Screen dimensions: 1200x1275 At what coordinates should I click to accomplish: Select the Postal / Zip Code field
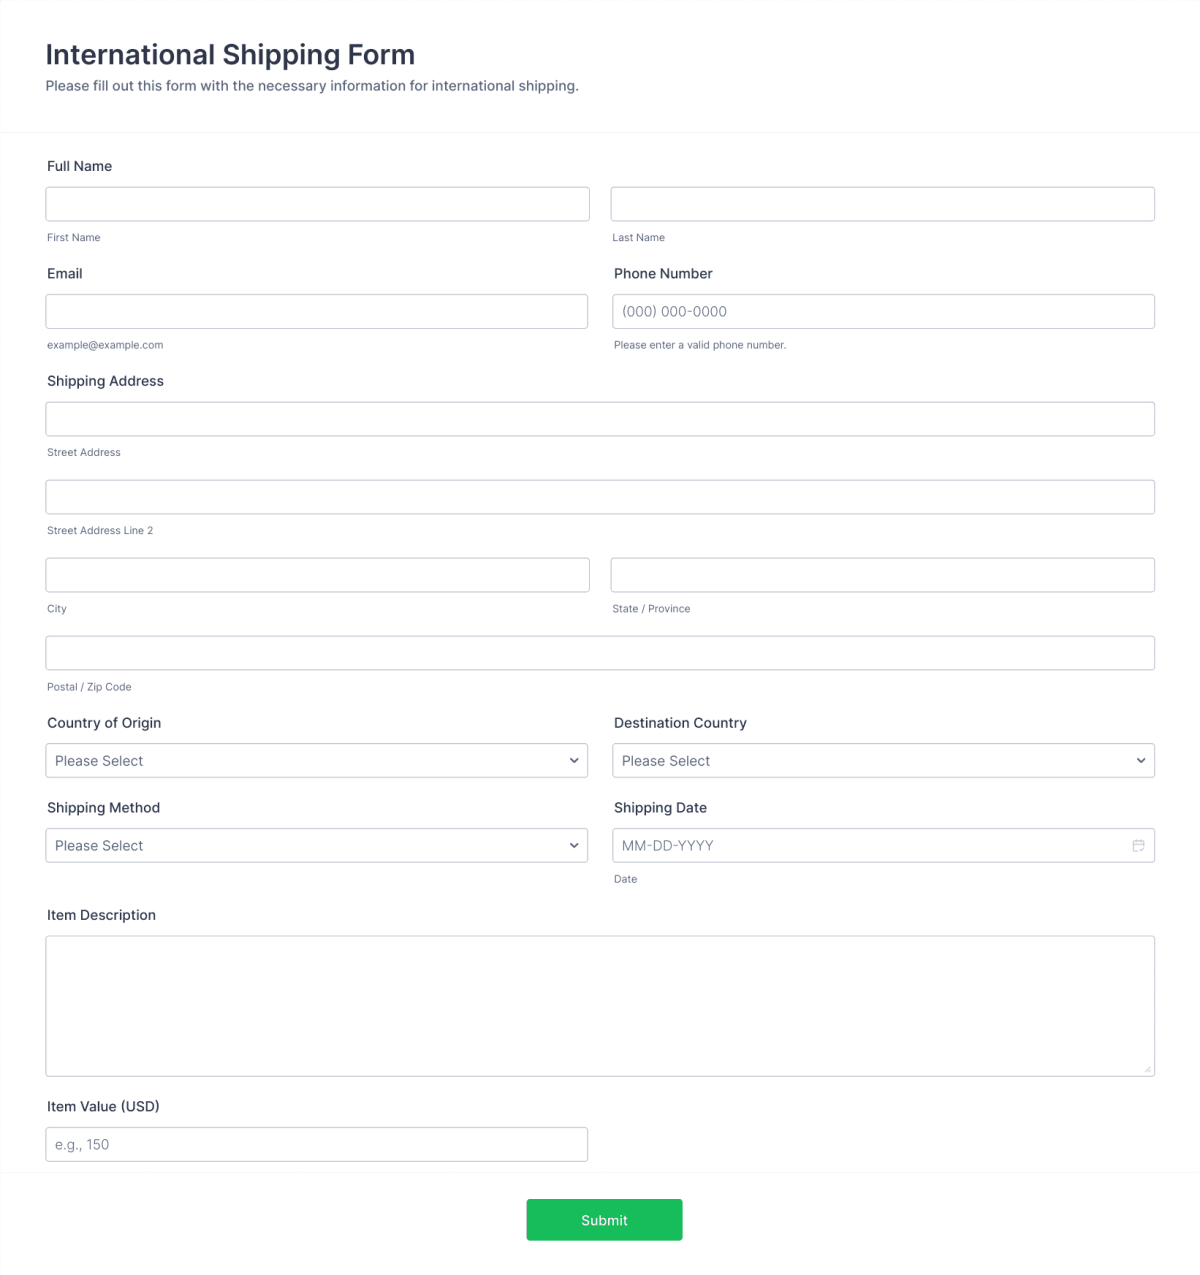(600, 652)
